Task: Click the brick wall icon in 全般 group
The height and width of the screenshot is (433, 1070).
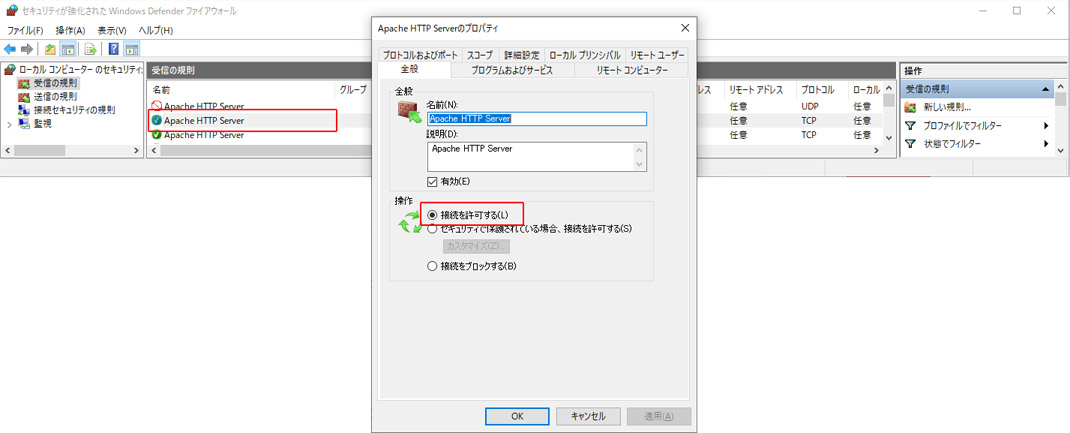Action: pos(409,113)
